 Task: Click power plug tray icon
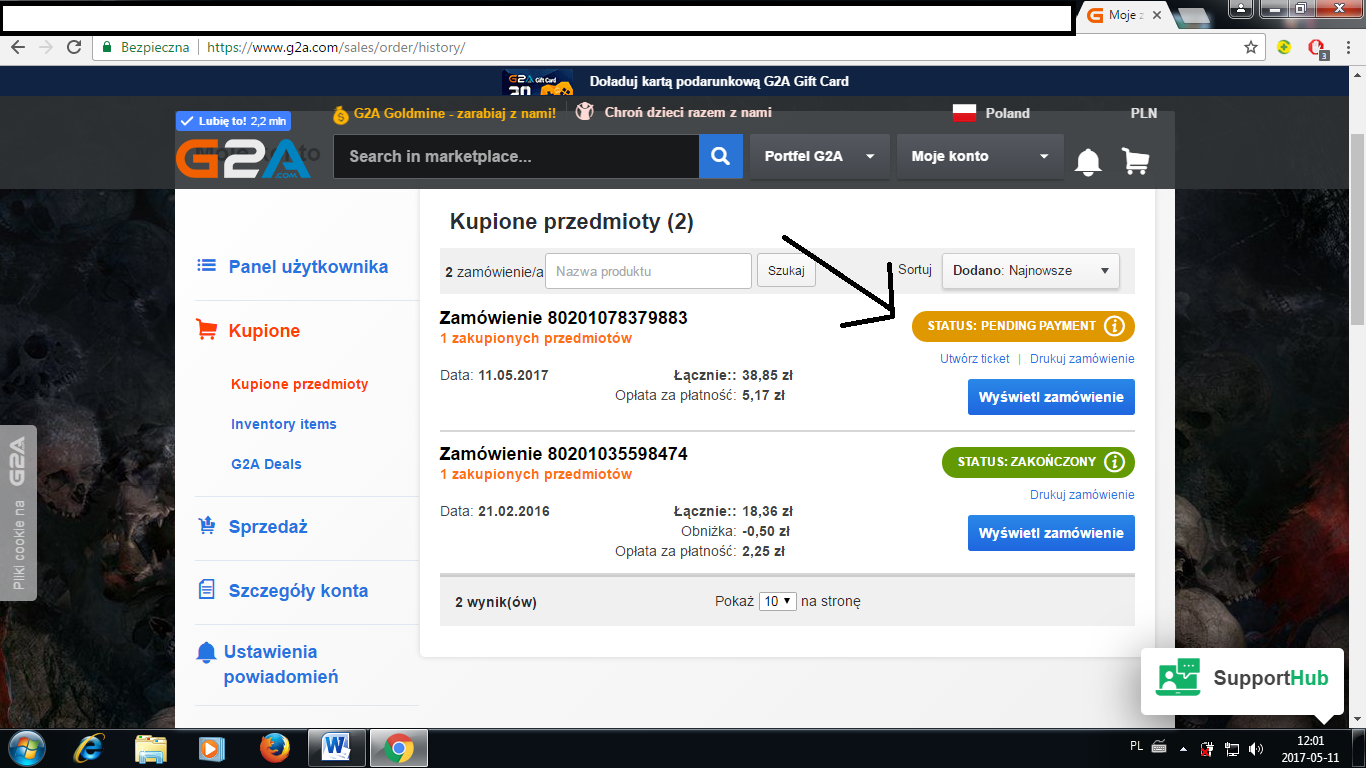coord(1208,748)
